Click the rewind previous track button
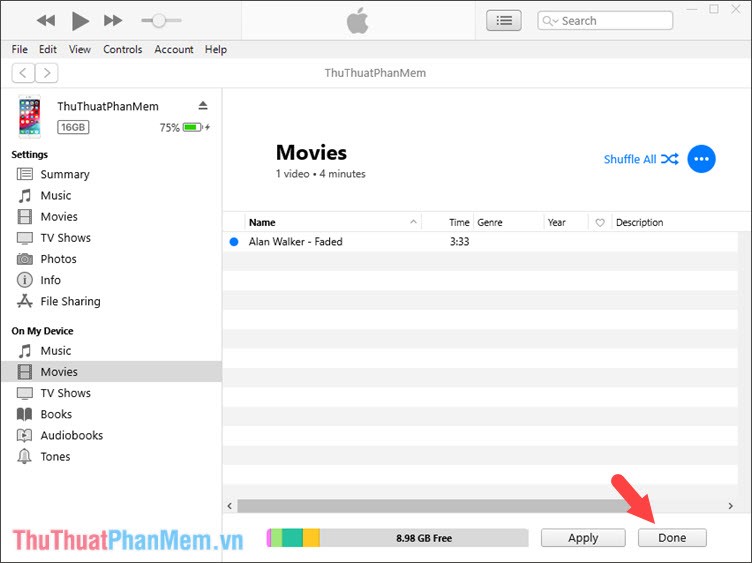Screen dimensions: 752x563 [46, 21]
